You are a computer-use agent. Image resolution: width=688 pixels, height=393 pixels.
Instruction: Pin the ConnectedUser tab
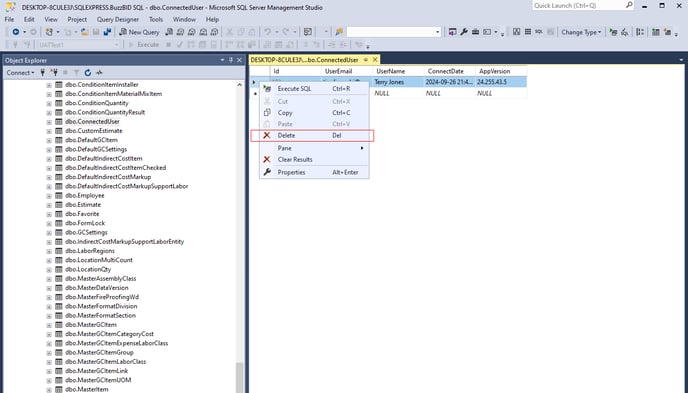pyautogui.click(x=366, y=60)
